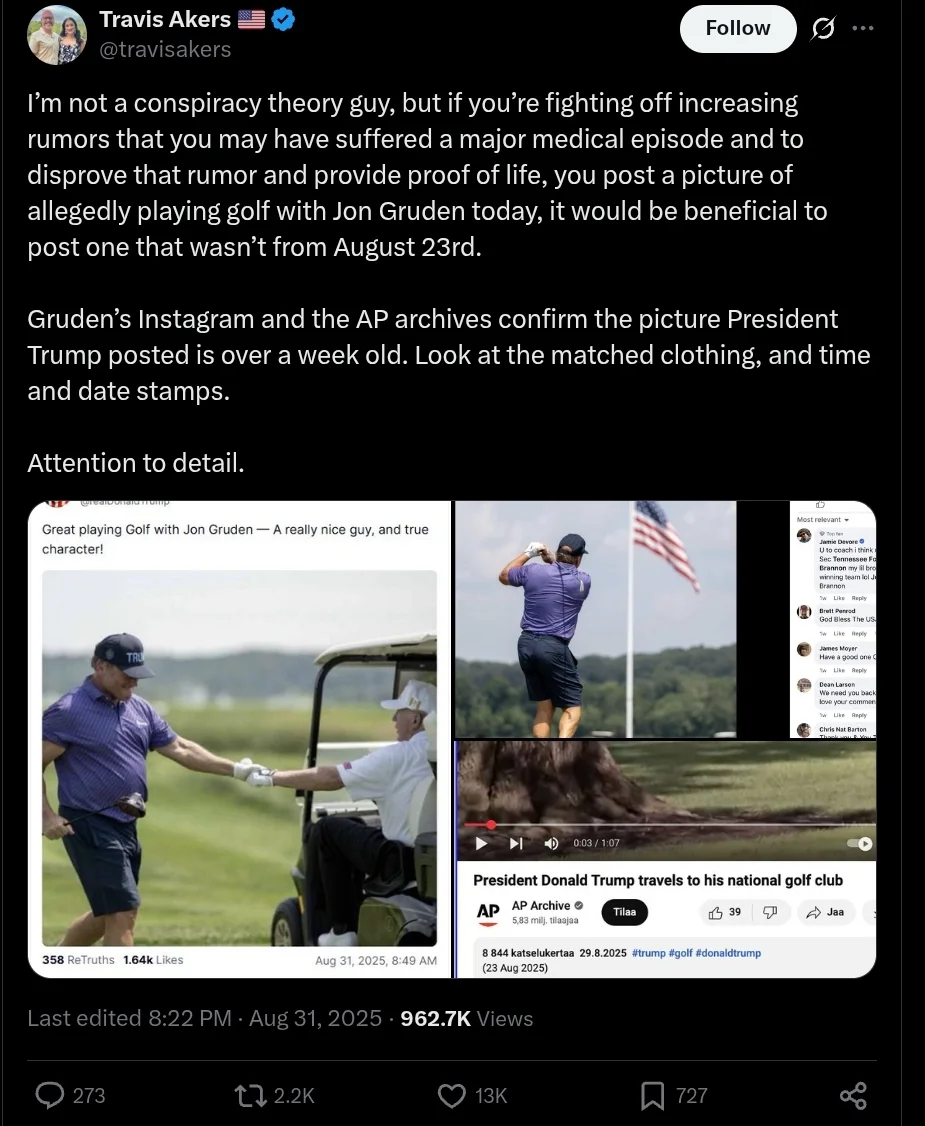Open the golfer with flag image
925x1126 pixels.
pos(596,619)
